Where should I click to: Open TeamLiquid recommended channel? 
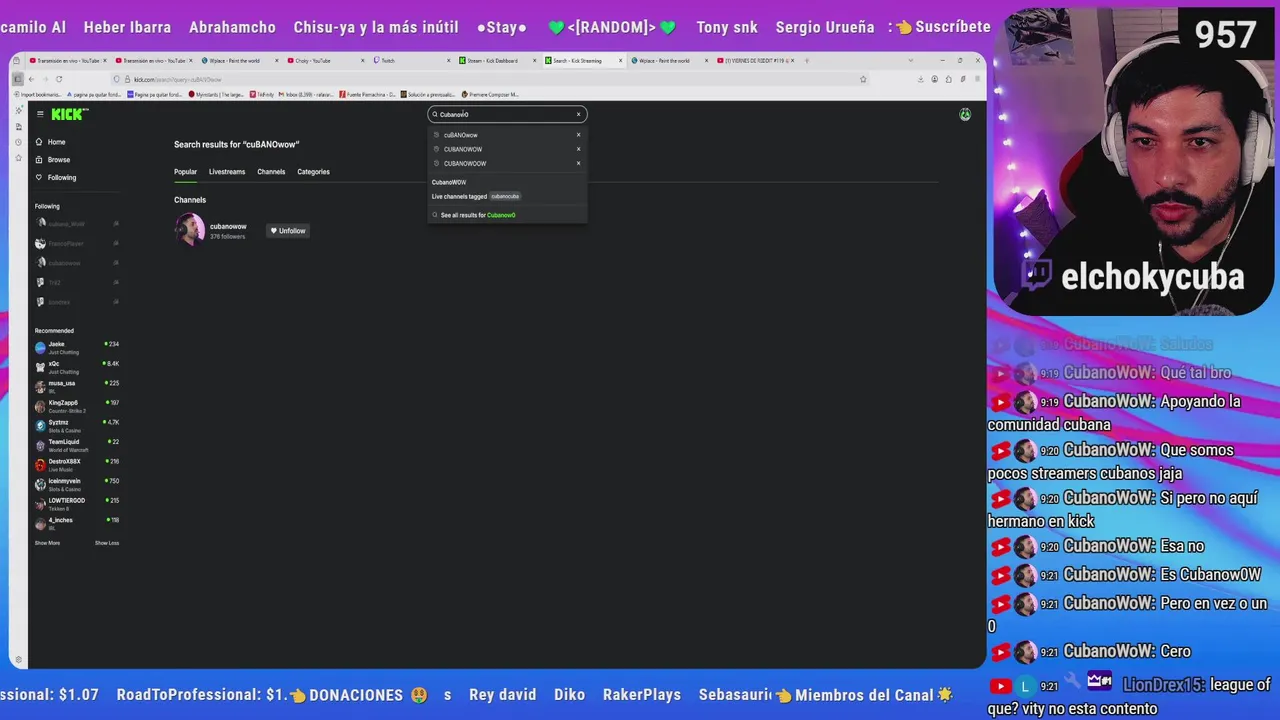[x=77, y=445]
